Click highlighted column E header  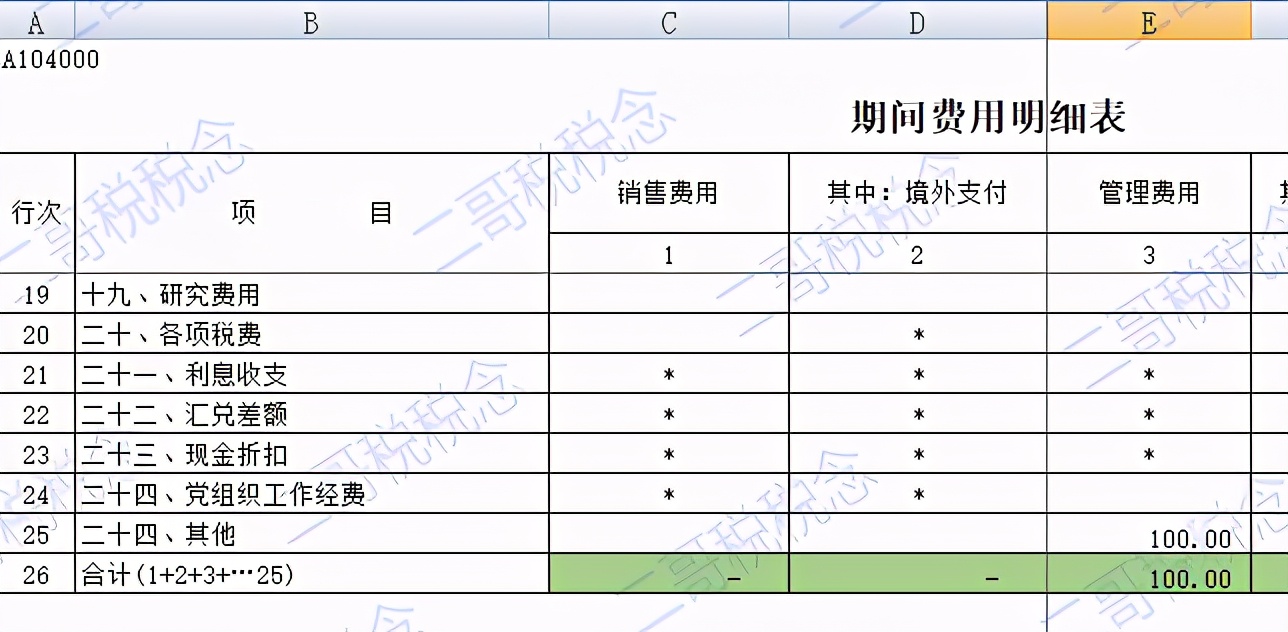pos(1148,22)
